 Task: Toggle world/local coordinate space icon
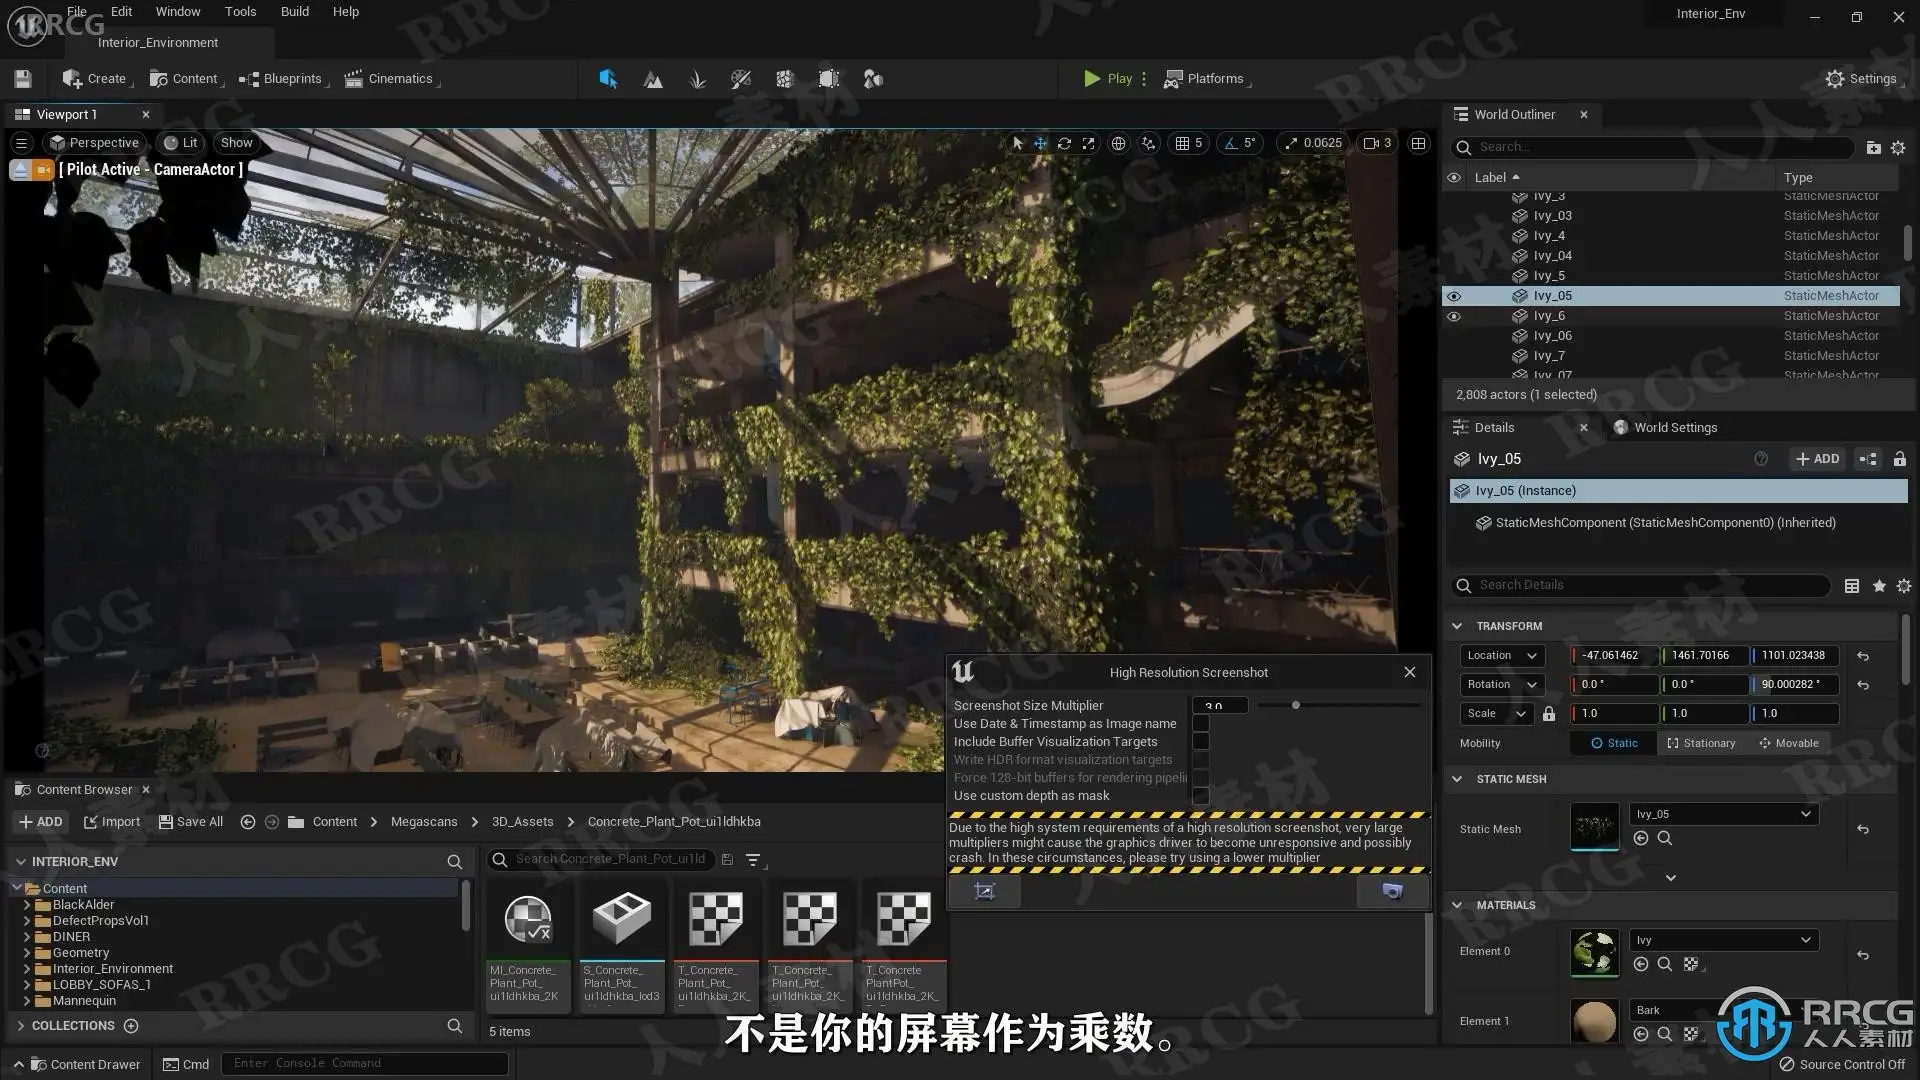pos(1118,143)
